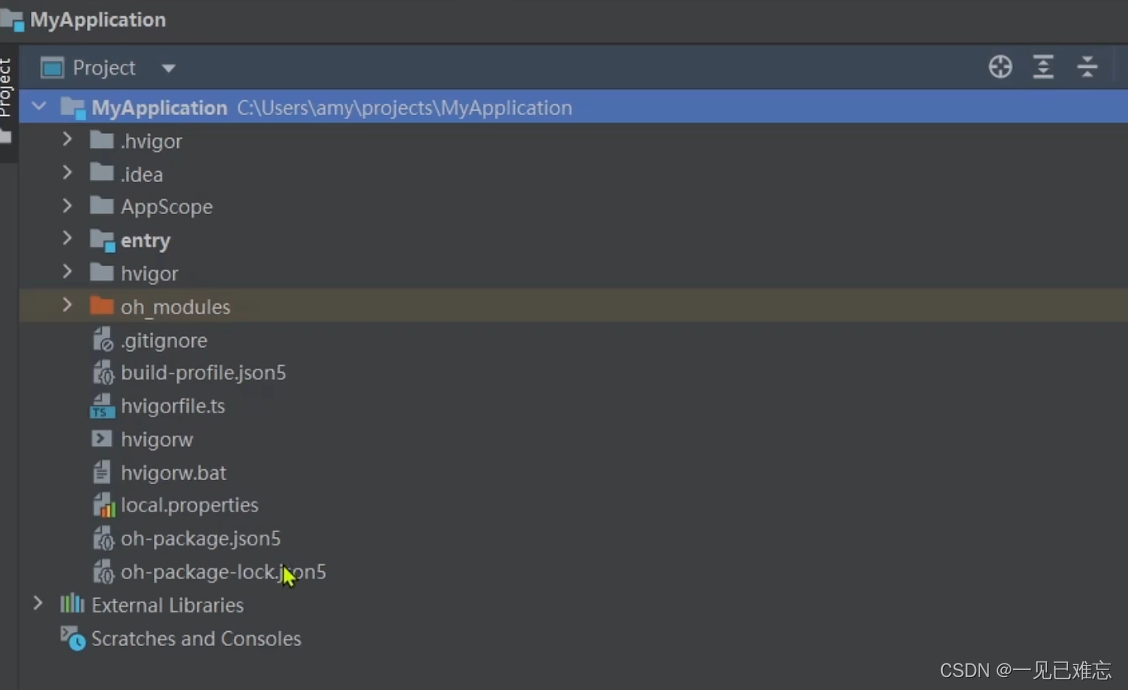Image resolution: width=1128 pixels, height=690 pixels.
Task: Open the Project view dropdown arrow
Action: [168, 68]
